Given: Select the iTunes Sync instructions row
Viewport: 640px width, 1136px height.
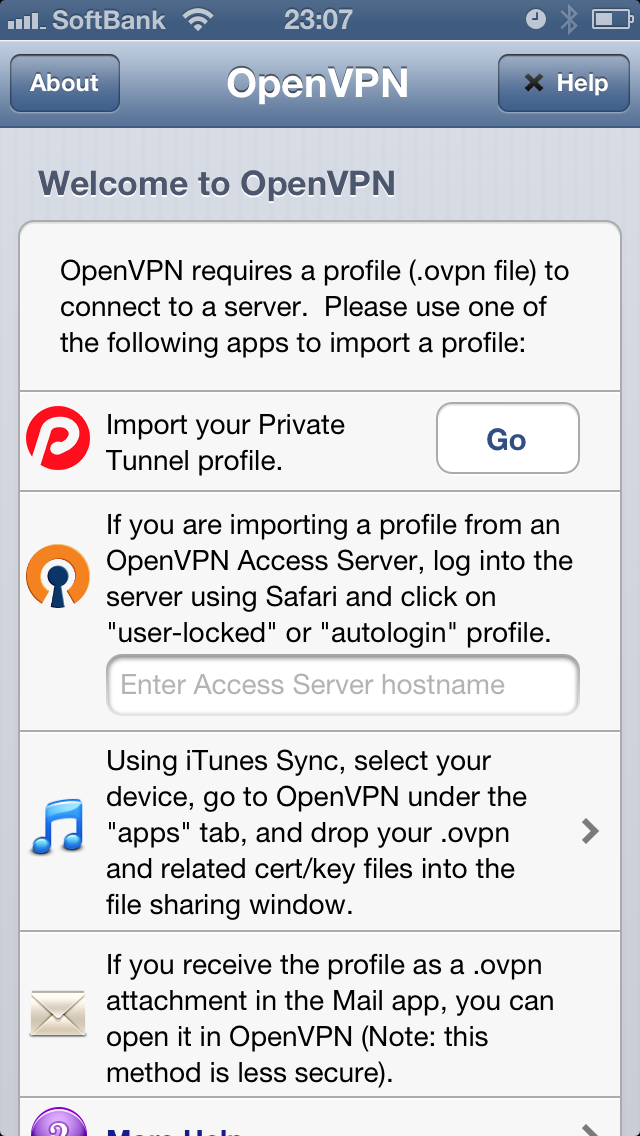Looking at the screenshot, I should point(320,831).
